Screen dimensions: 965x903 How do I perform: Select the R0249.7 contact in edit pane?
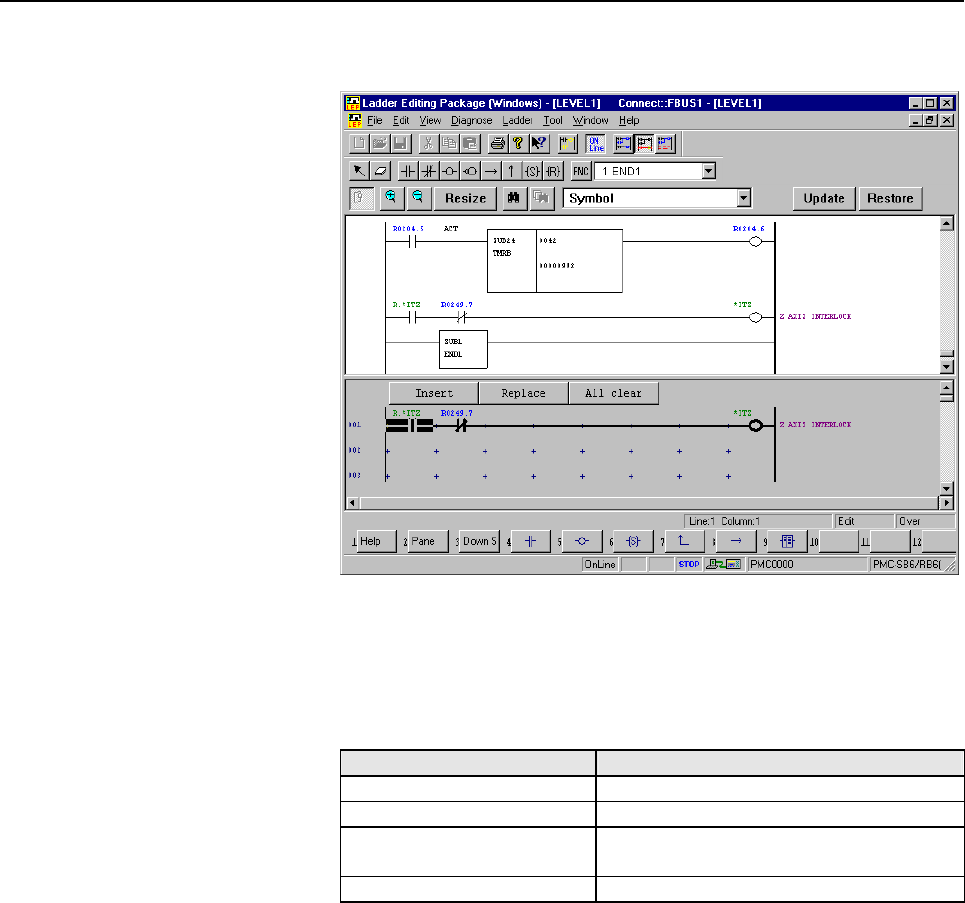tap(461, 425)
